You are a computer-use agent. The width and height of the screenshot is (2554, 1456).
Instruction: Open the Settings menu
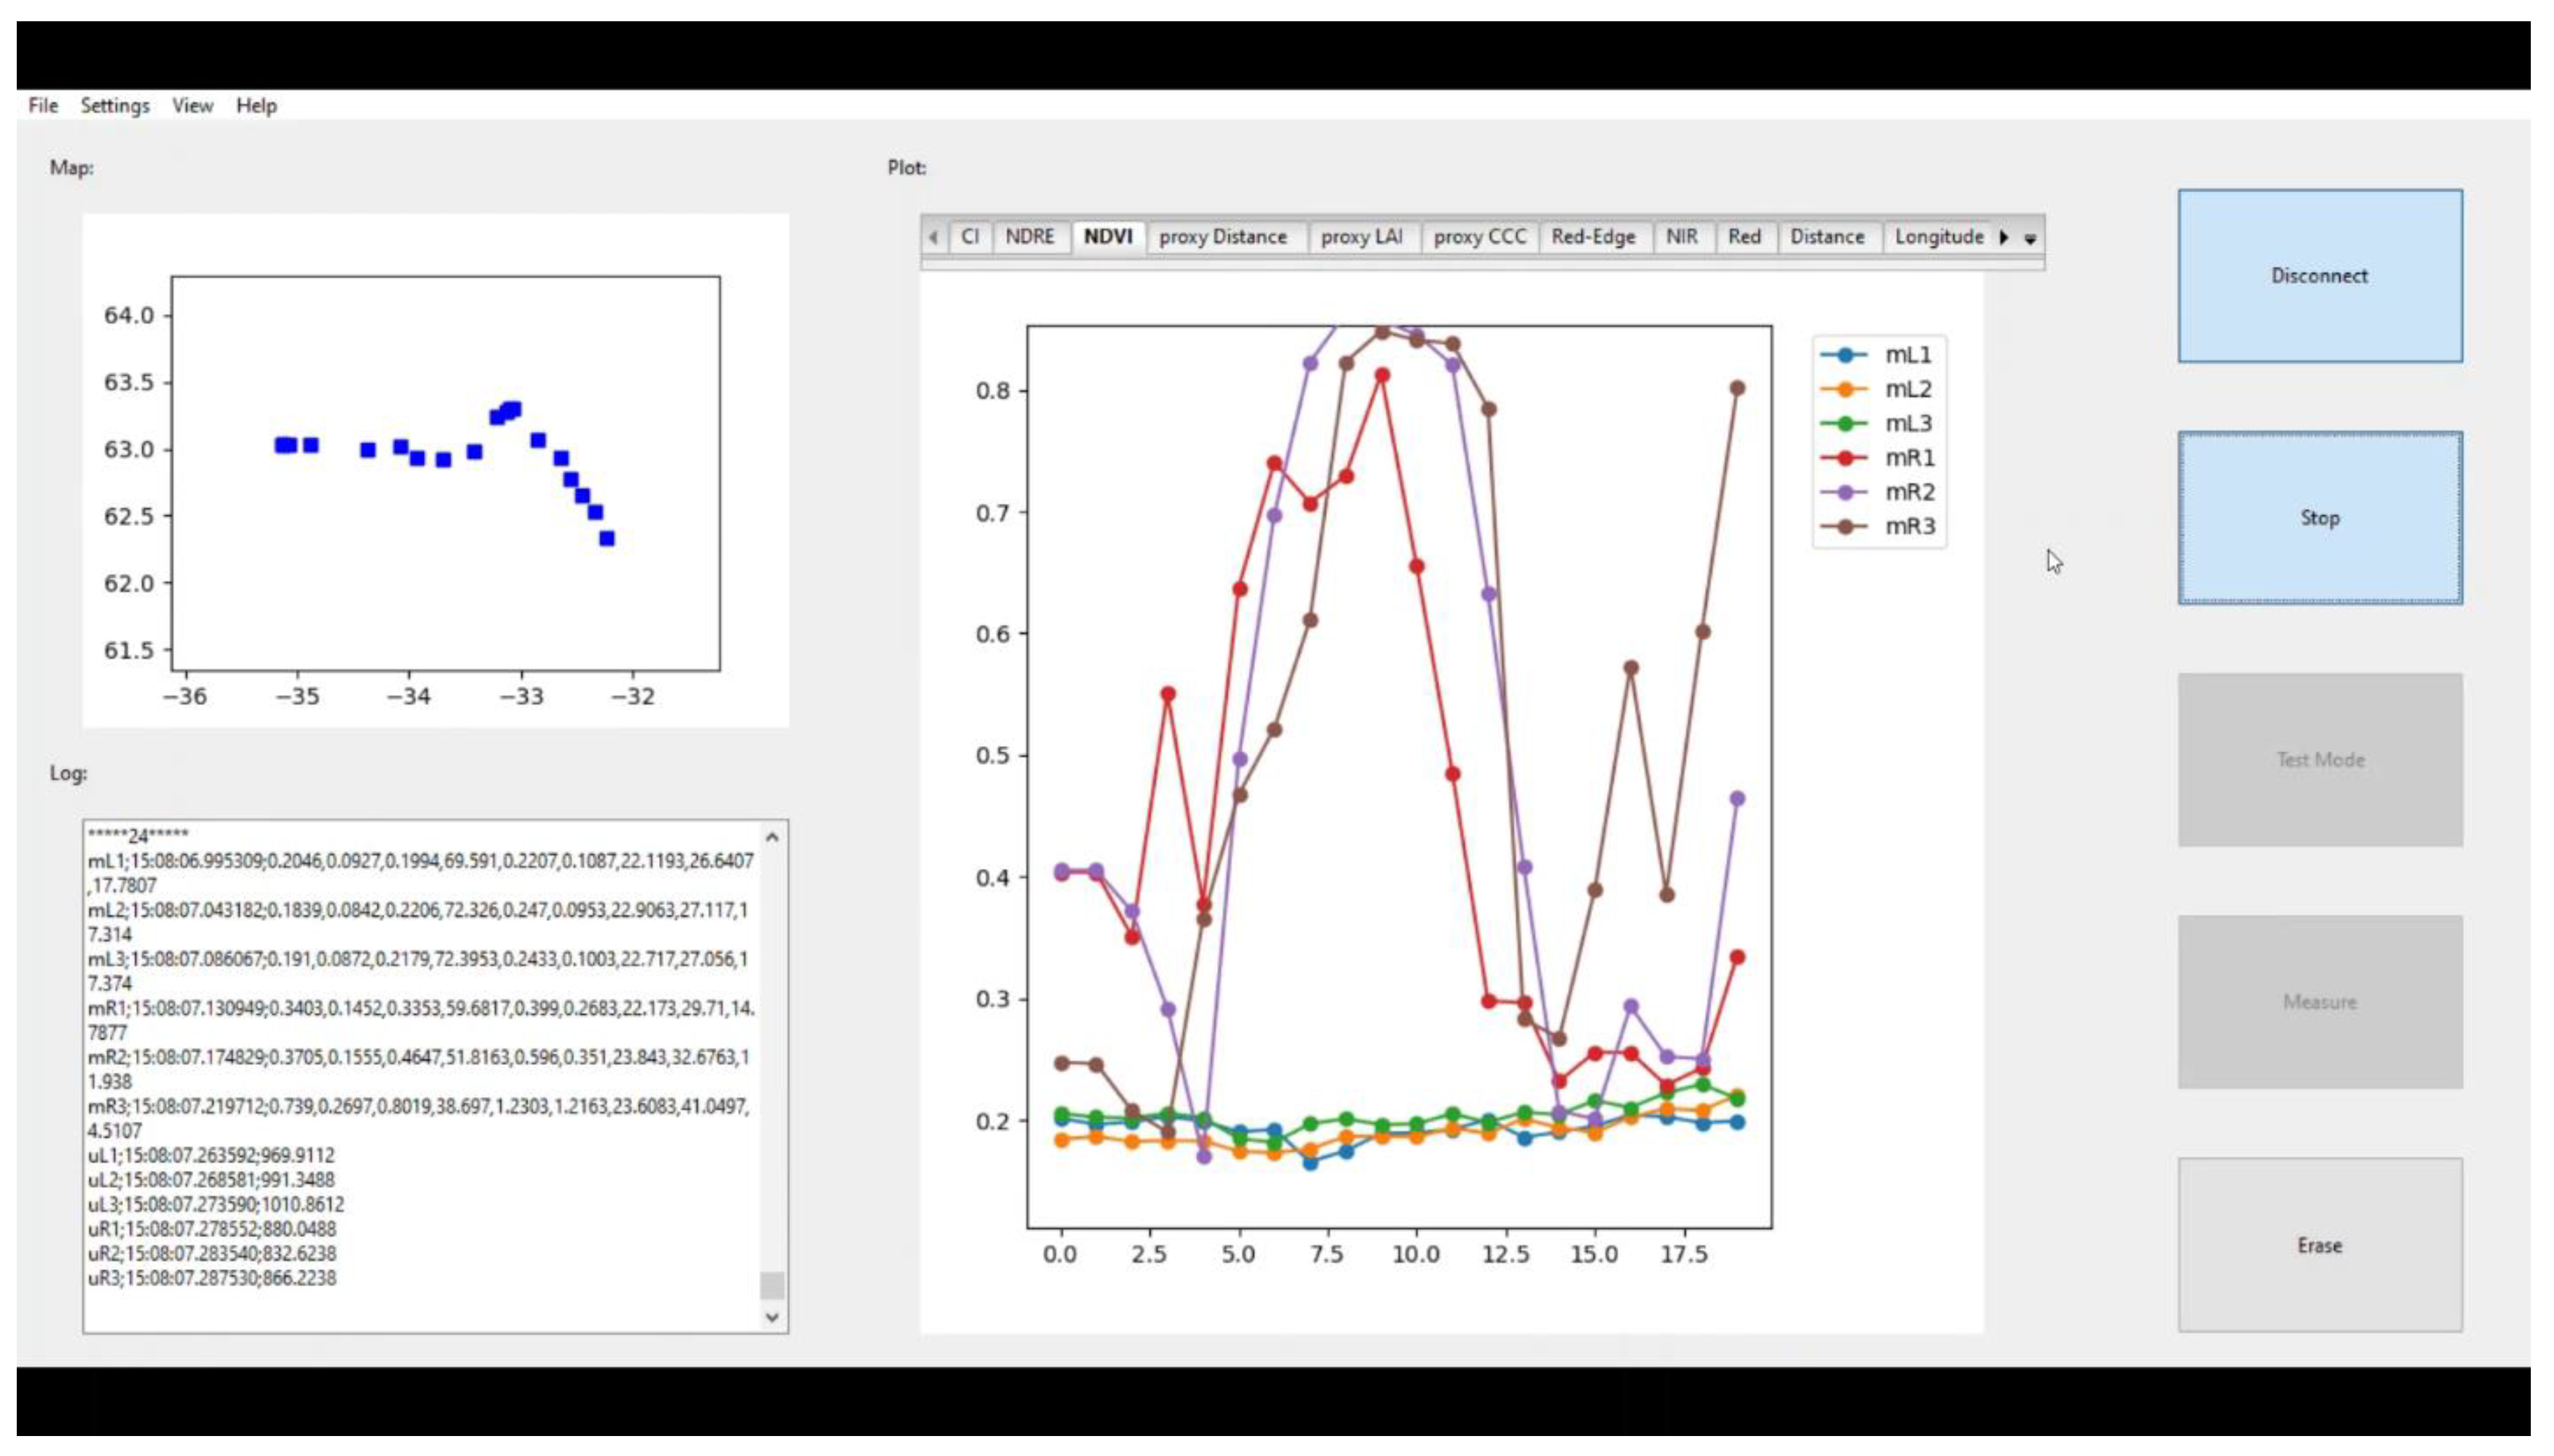115,105
